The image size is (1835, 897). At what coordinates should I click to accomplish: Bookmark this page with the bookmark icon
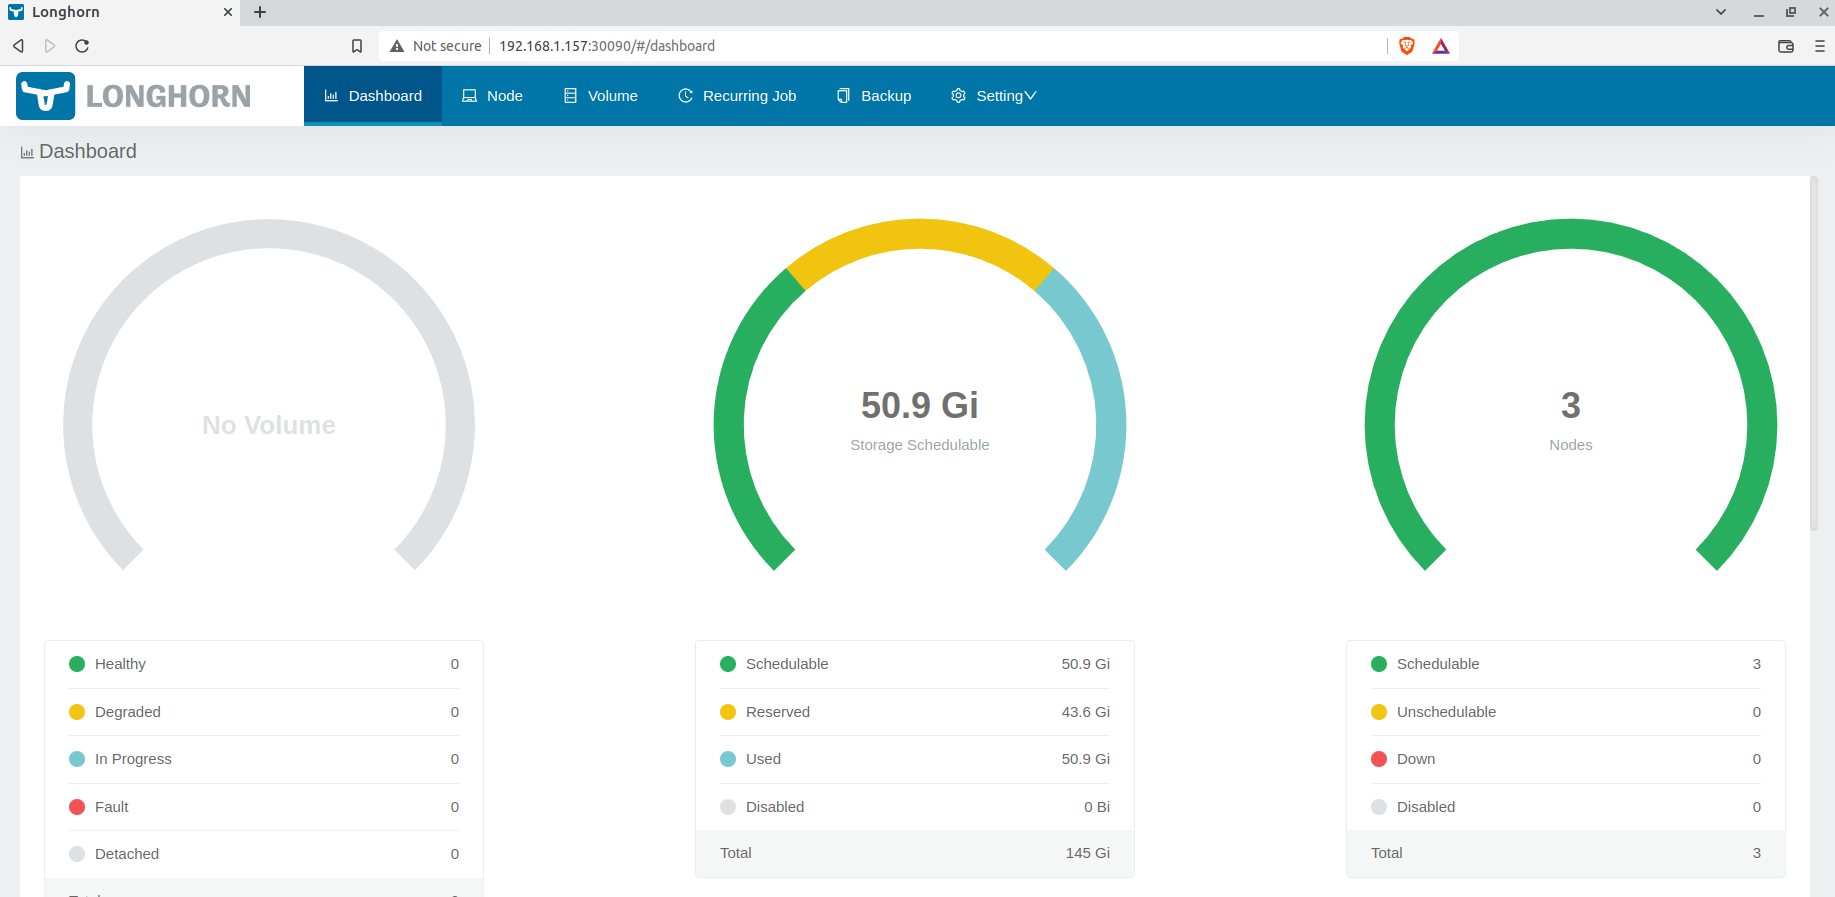(357, 46)
